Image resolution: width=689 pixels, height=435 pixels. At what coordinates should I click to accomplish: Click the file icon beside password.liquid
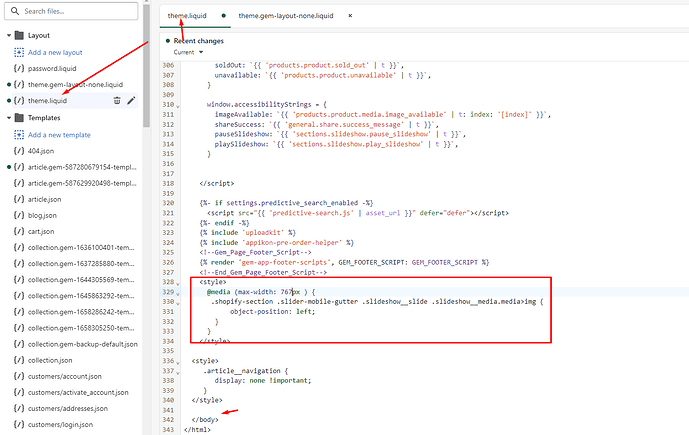pyautogui.click(x=20, y=68)
